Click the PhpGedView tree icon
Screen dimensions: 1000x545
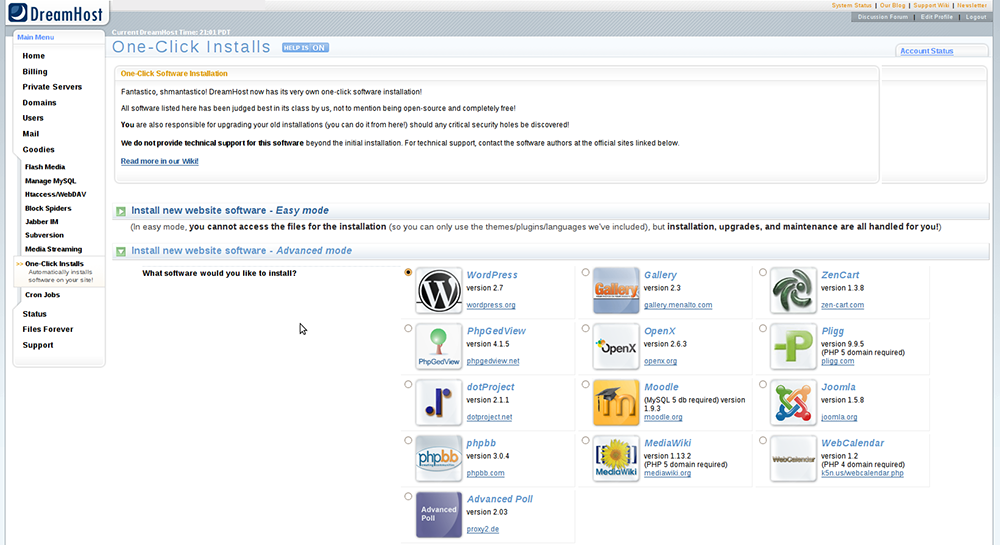pos(439,347)
